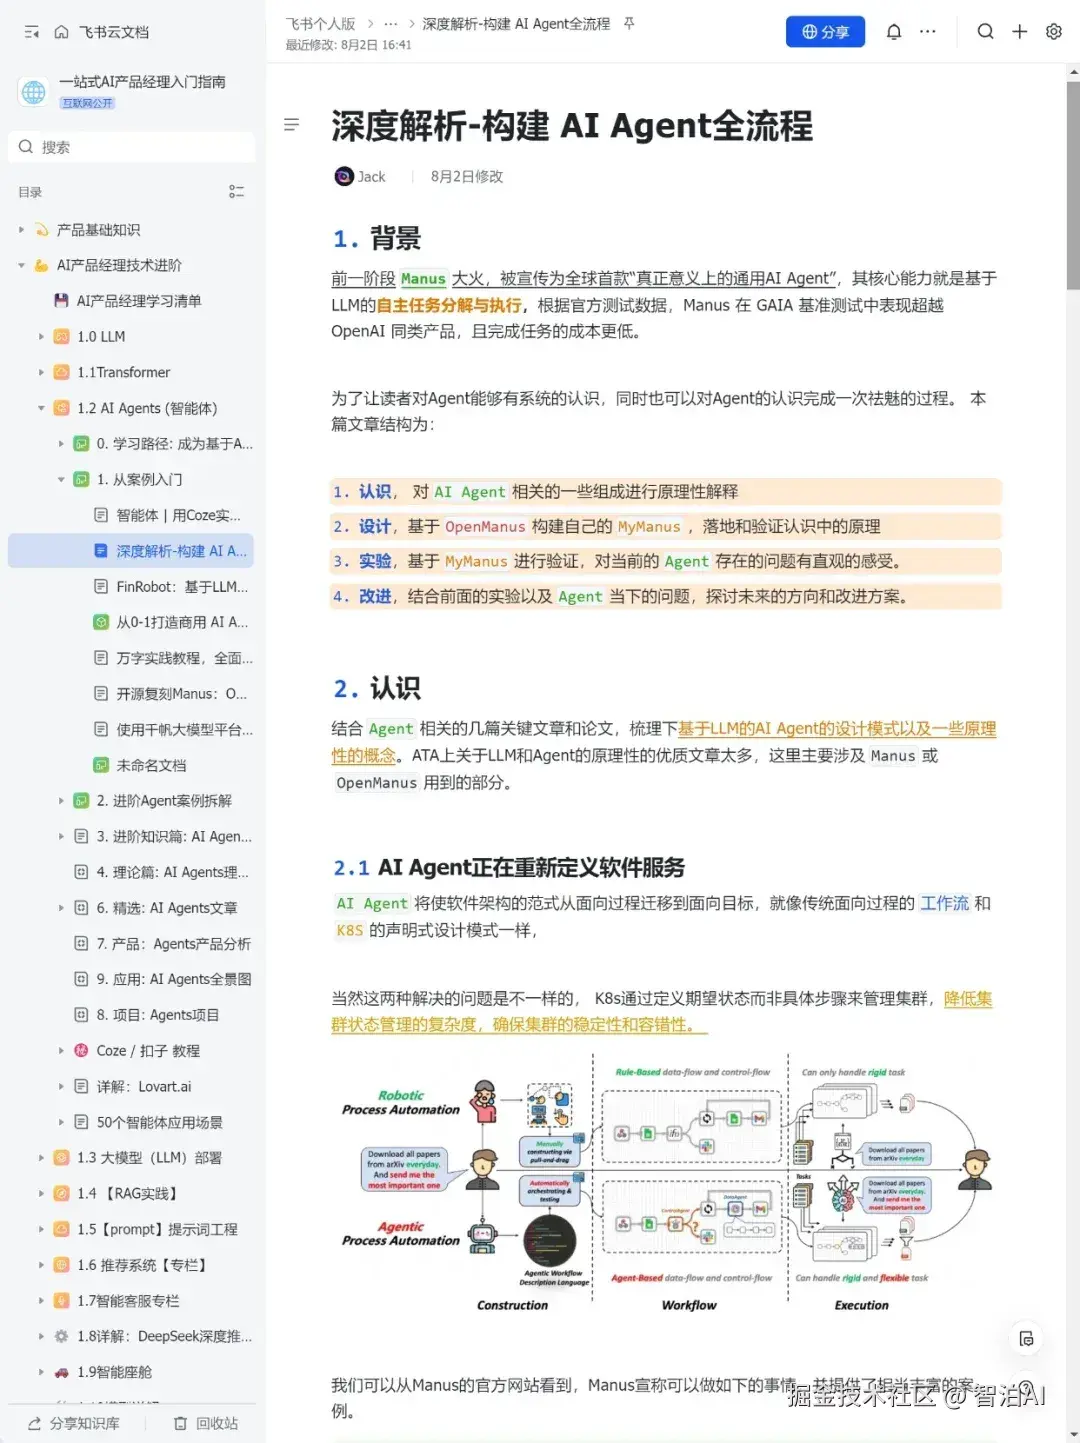
Task: Open 分享知识库 at the sidebar bottom
Action: [x=74, y=1423]
